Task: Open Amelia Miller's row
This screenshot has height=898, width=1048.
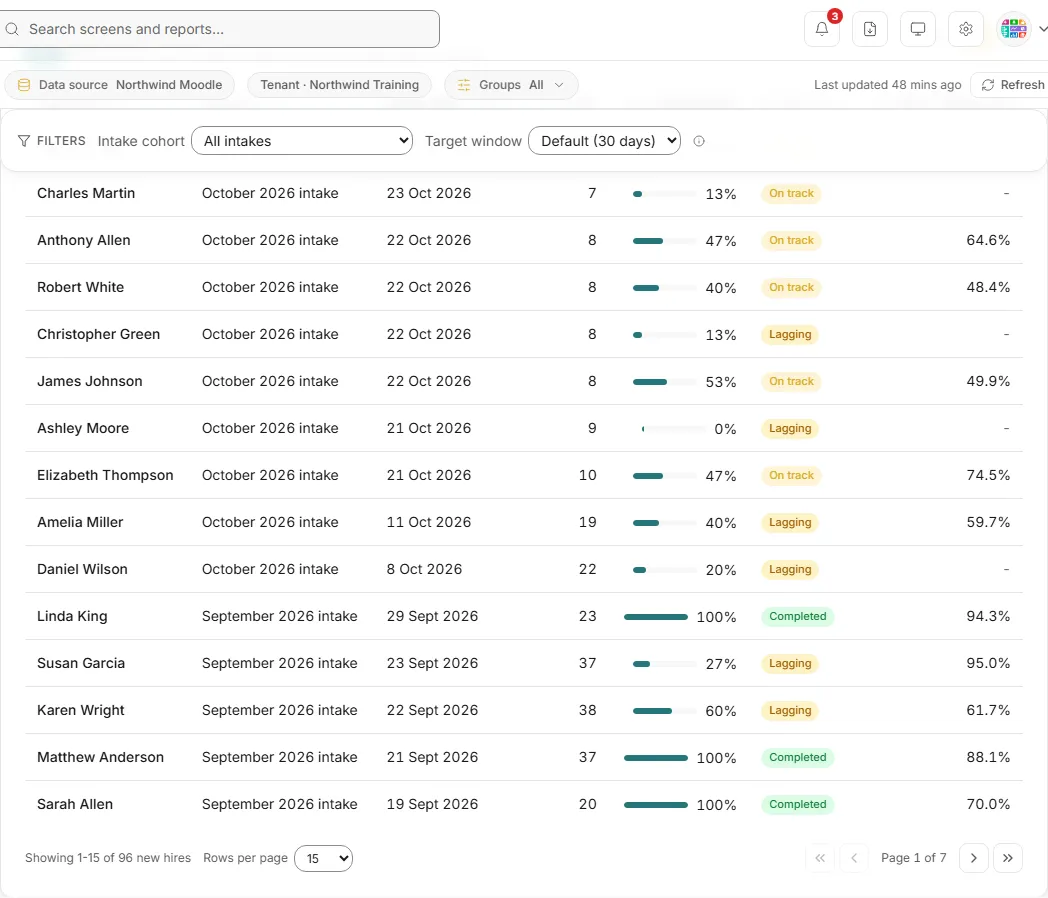Action: (523, 522)
